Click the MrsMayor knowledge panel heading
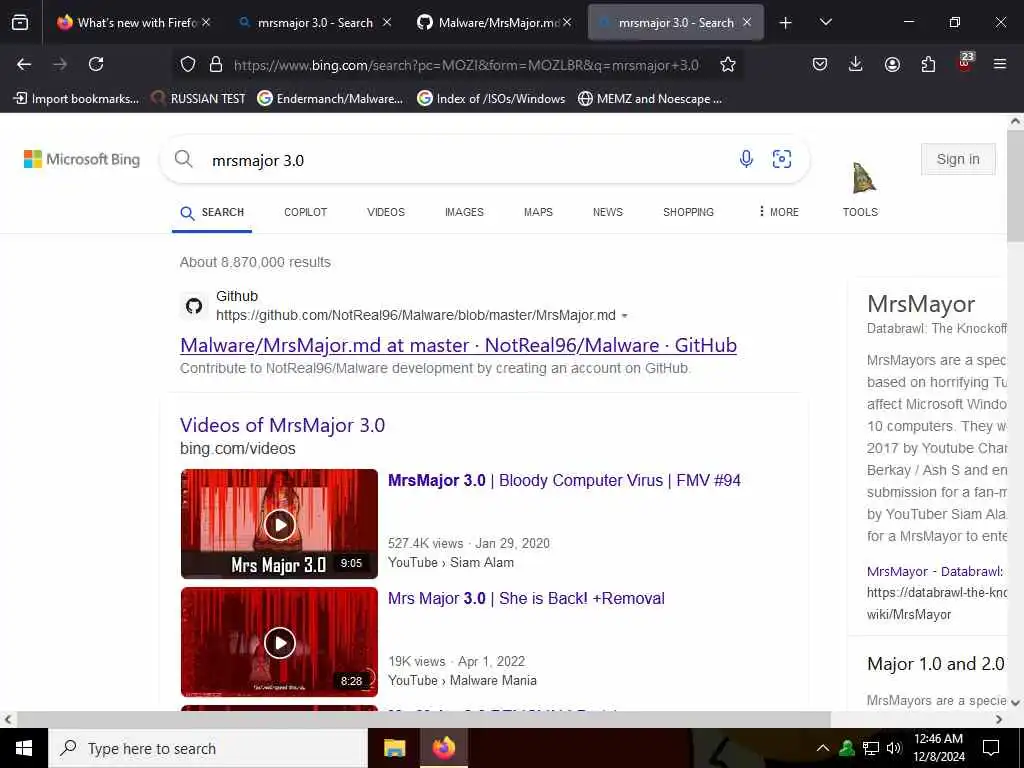This screenshot has height=768, width=1024. tap(921, 304)
